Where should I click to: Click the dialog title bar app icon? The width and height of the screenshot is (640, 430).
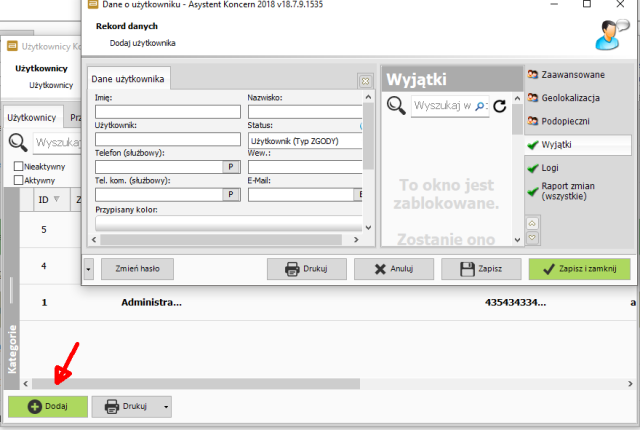pyautogui.click(x=93, y=4)
